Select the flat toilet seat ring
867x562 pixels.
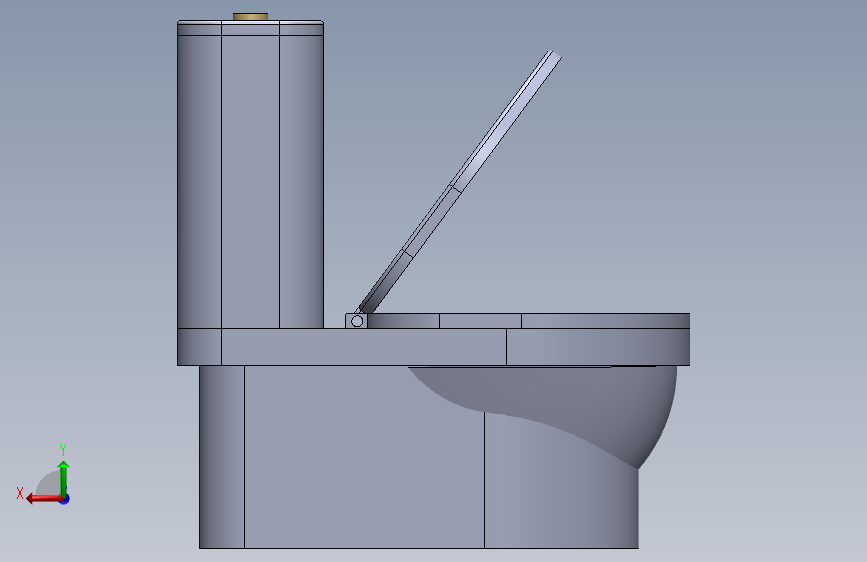pos(528,321)
